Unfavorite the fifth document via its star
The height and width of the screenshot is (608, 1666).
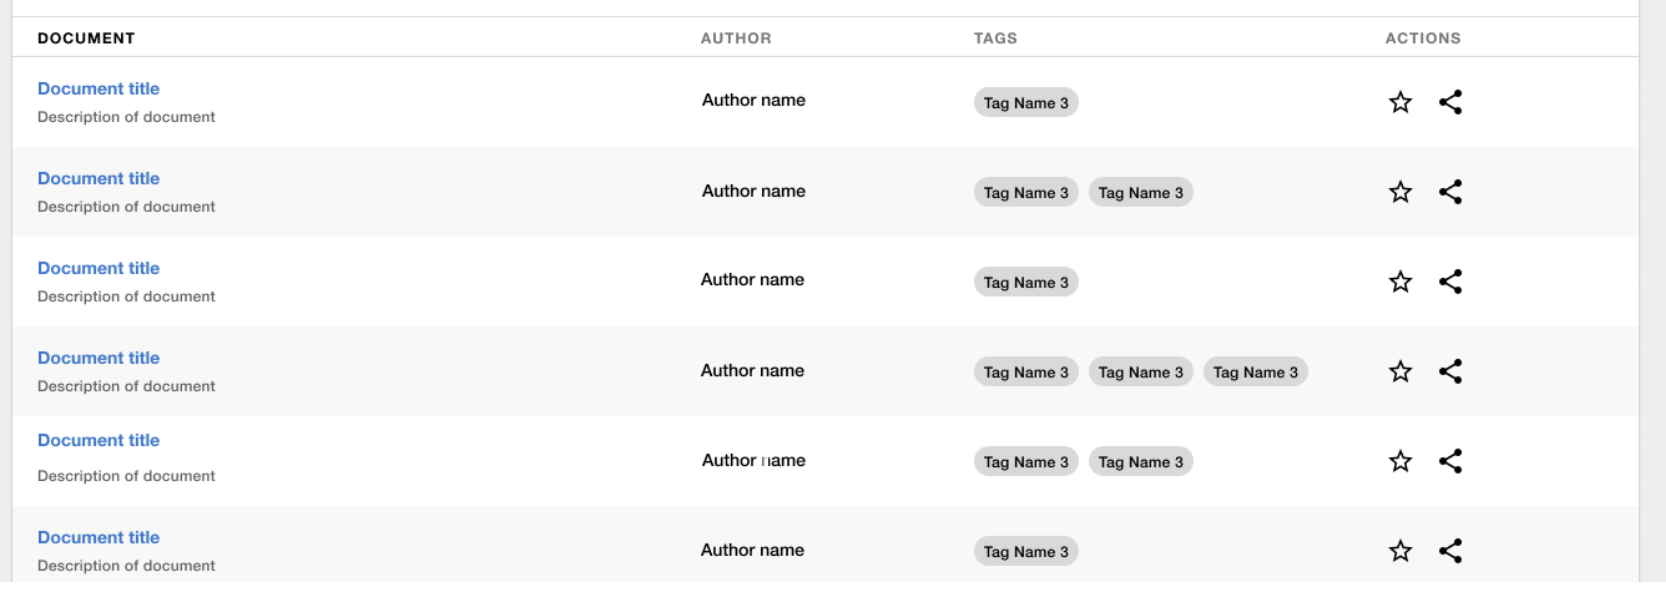[x=1400, y=461]
